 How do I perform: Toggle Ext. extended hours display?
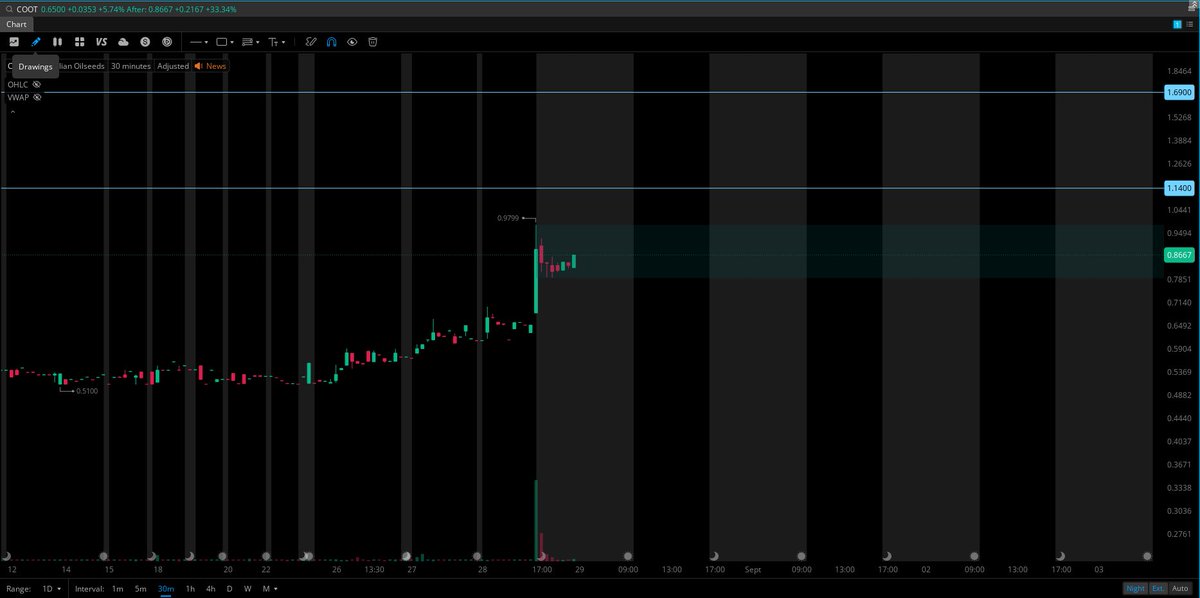coord(1158,589)
